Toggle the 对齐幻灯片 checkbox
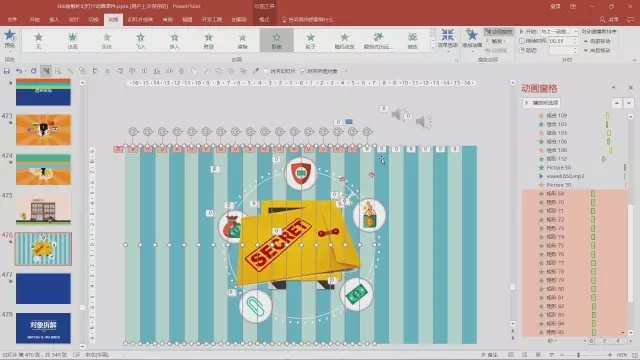Screen dimensions: 640x360 coord(266,71)
